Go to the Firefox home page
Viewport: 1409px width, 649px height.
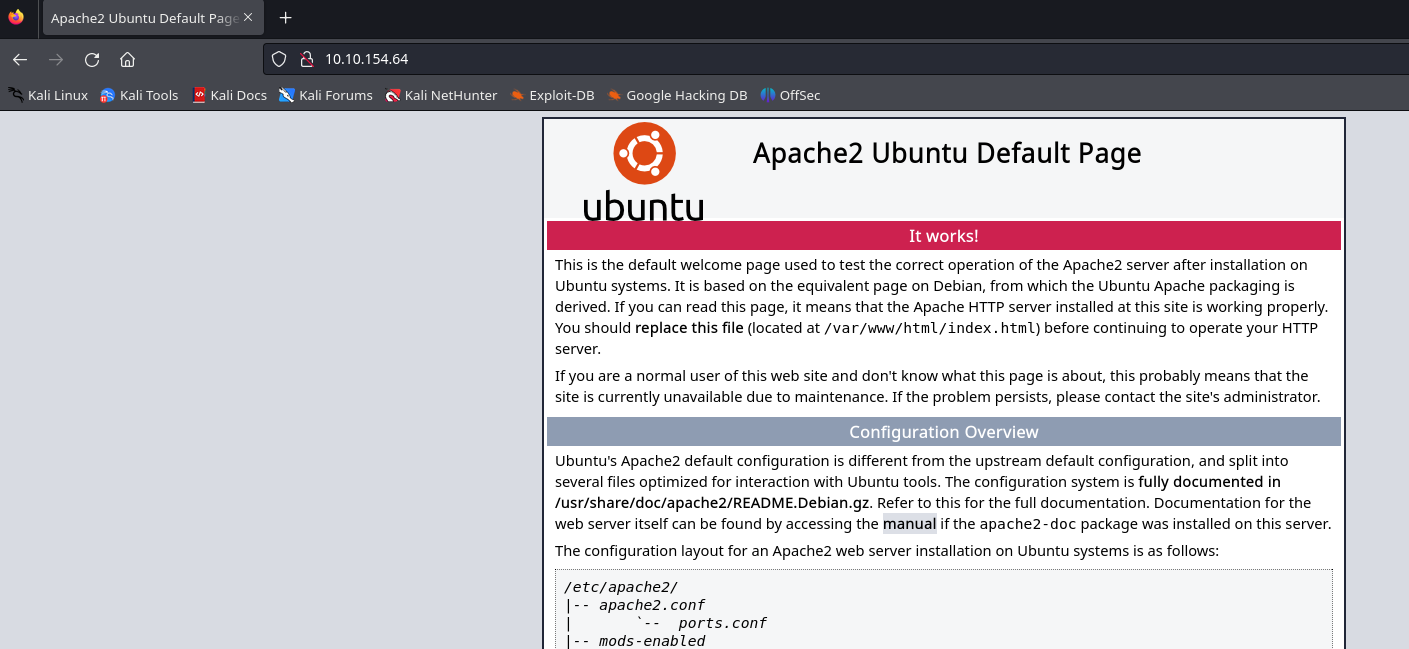(x=127, y=59)
